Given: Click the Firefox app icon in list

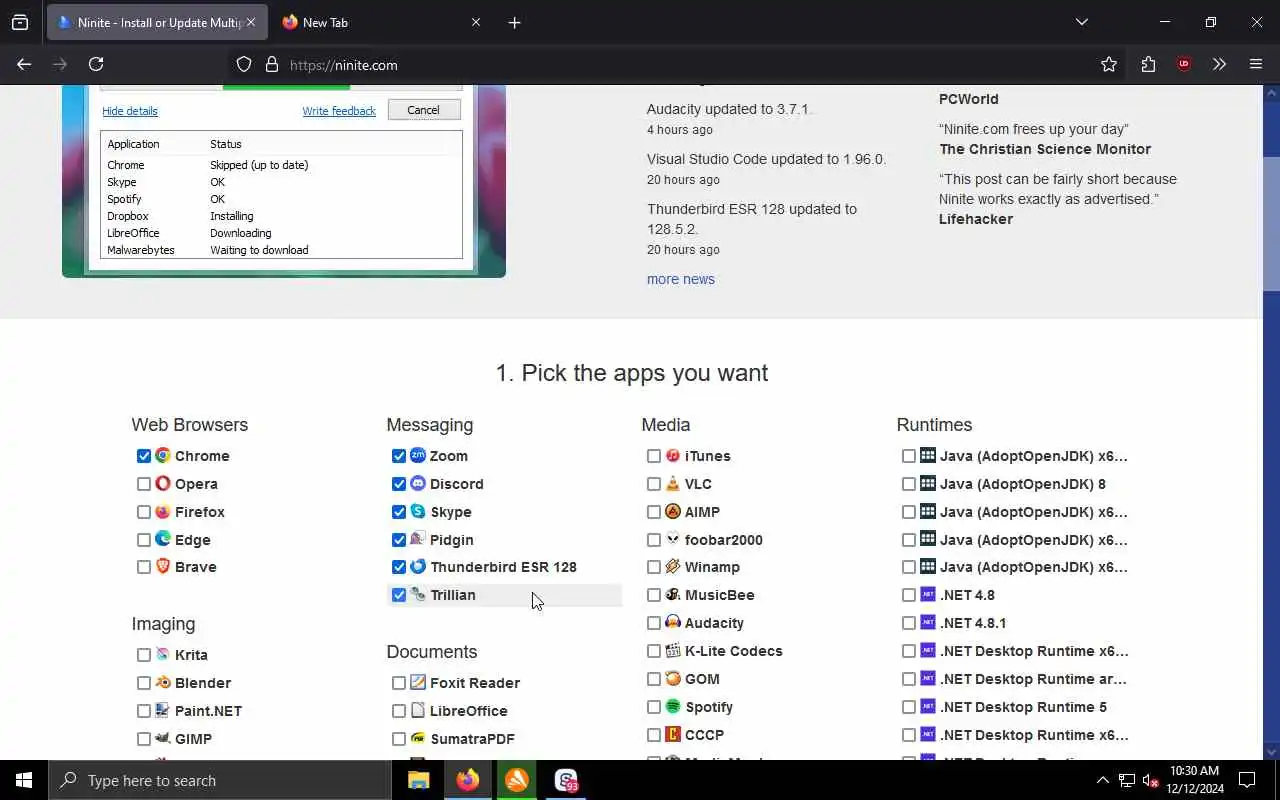Looking at the screenshot, I should click(x=163, y=511).
